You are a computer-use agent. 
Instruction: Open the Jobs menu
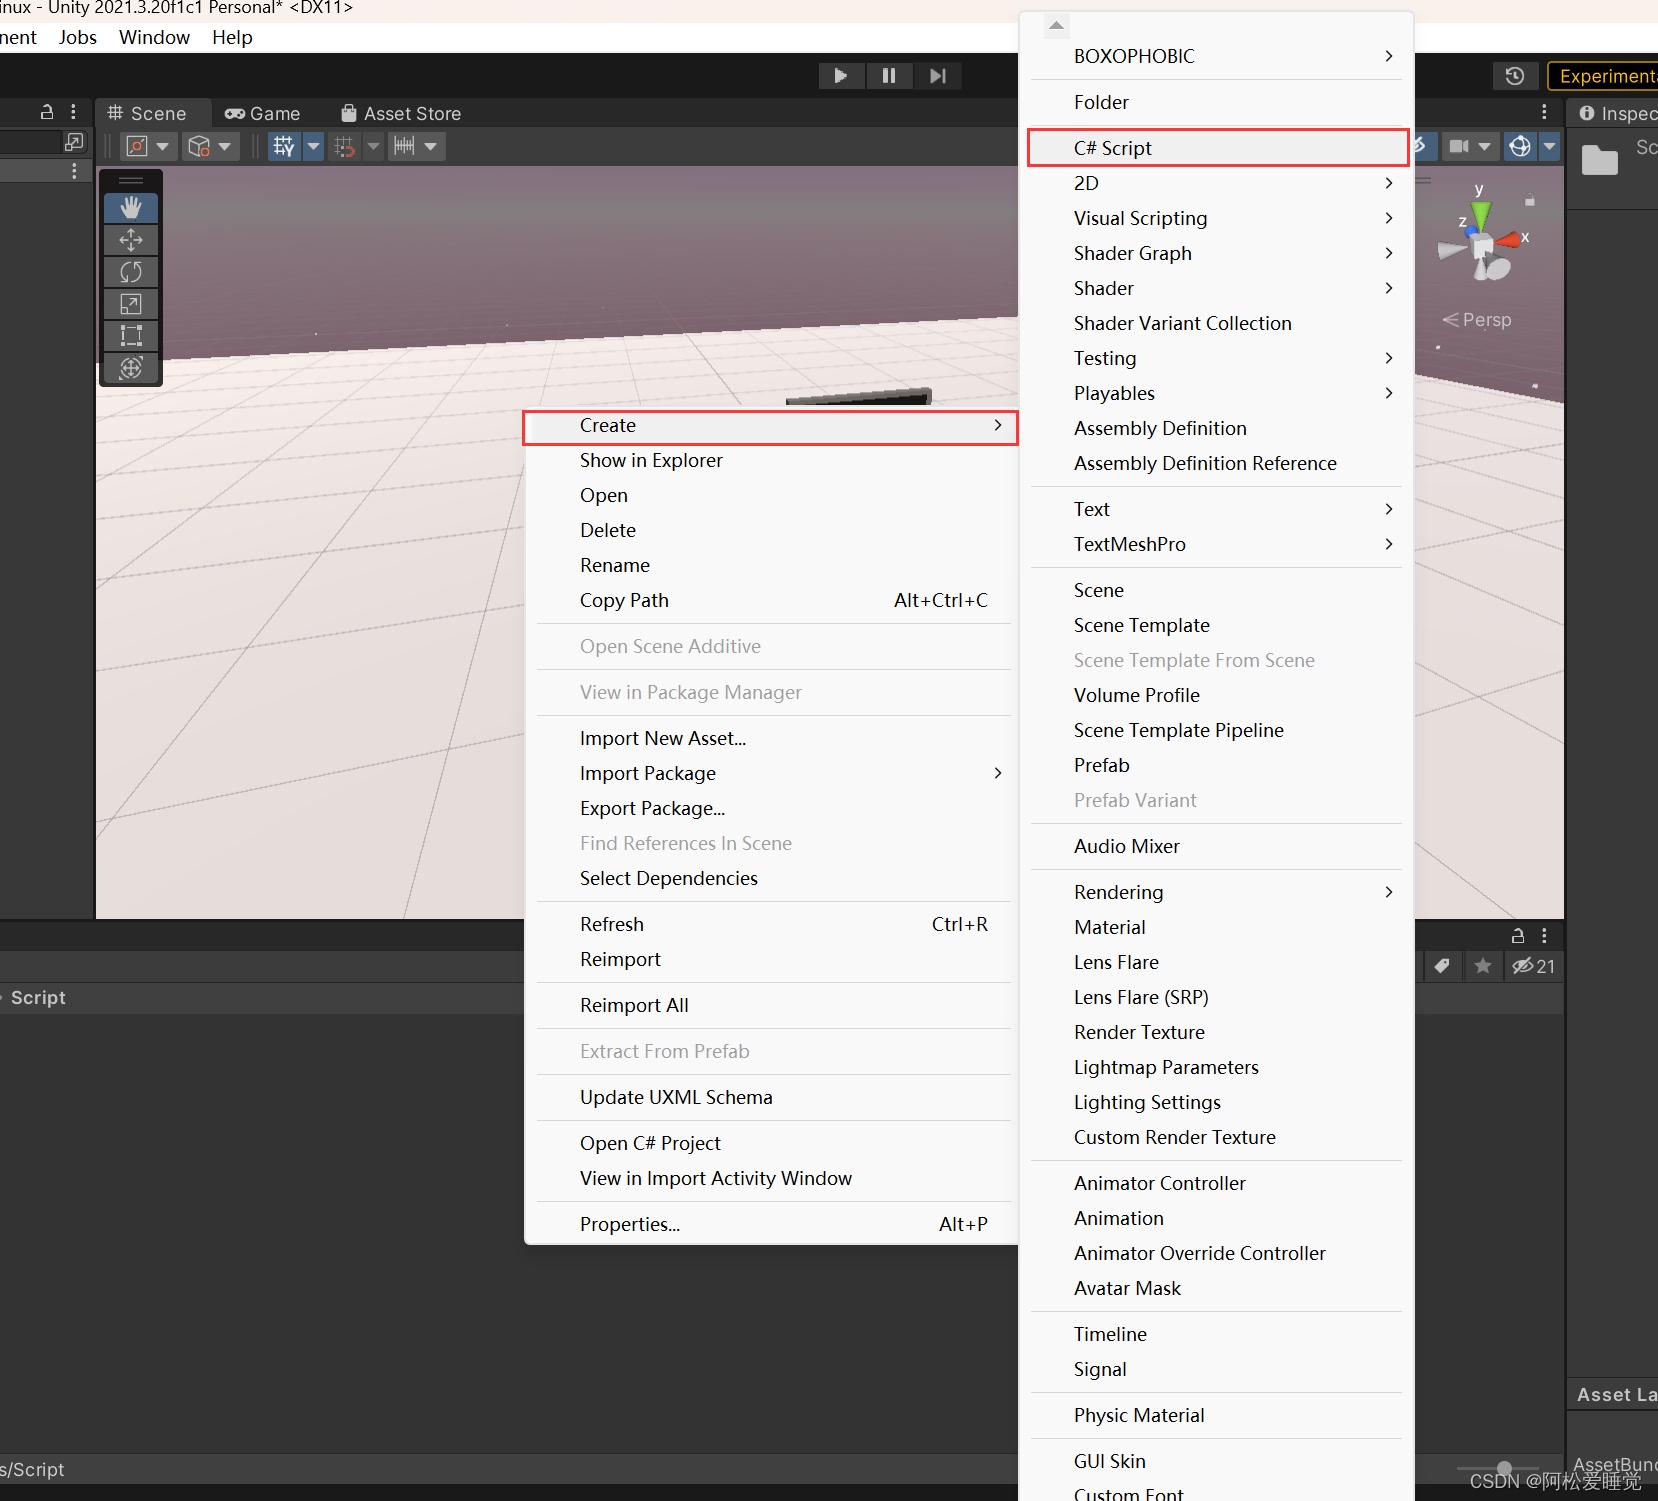tap(78, 37)
